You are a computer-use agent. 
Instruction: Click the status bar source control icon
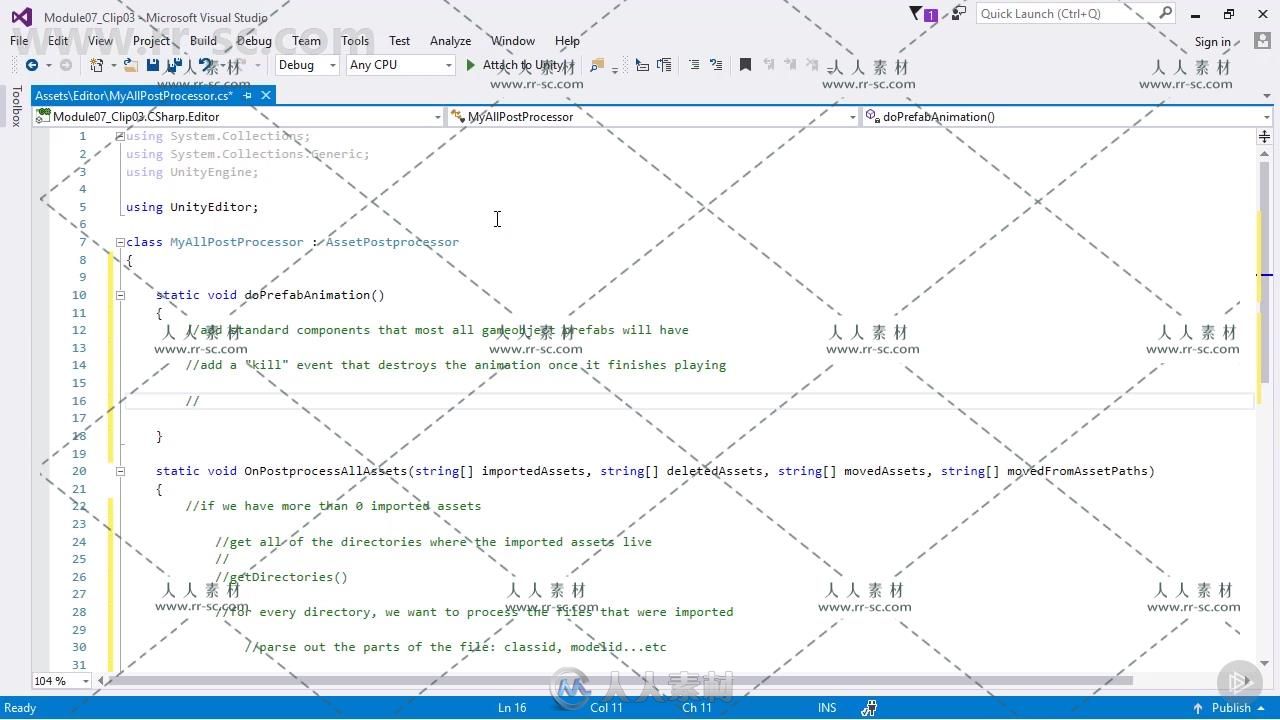pyautogui.click(x=869, y=708)
